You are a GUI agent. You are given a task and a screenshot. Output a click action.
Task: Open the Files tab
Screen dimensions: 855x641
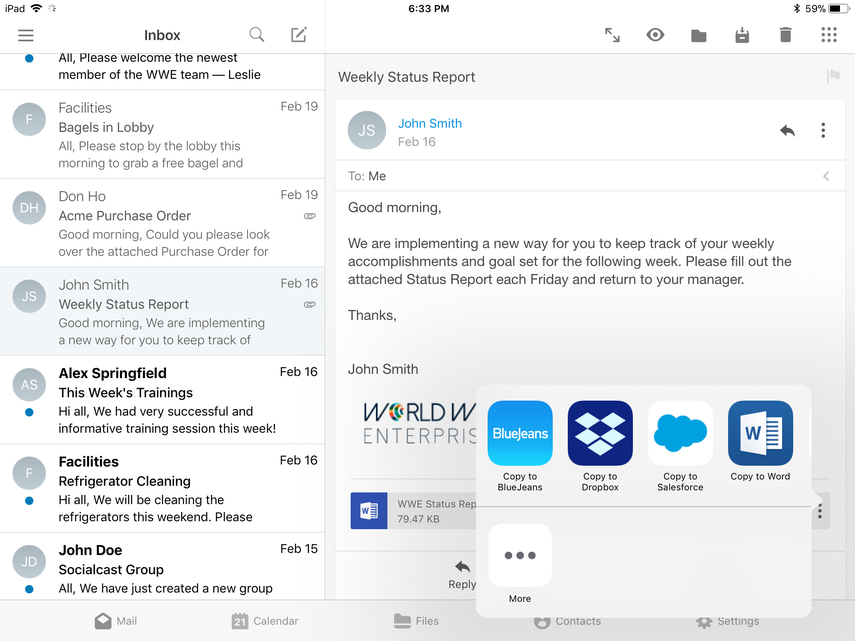(x=416, y=621)
